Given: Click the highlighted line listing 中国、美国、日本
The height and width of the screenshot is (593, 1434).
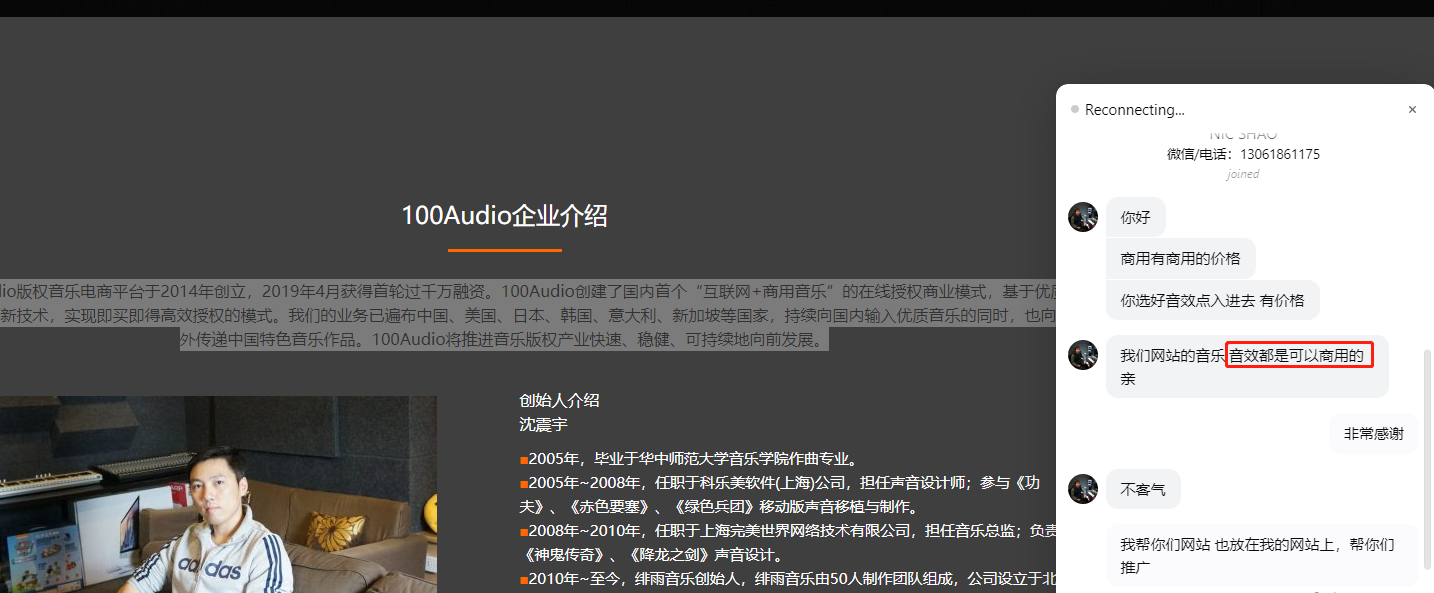Looking at the screenshot, I should click(x=529, y=316).
